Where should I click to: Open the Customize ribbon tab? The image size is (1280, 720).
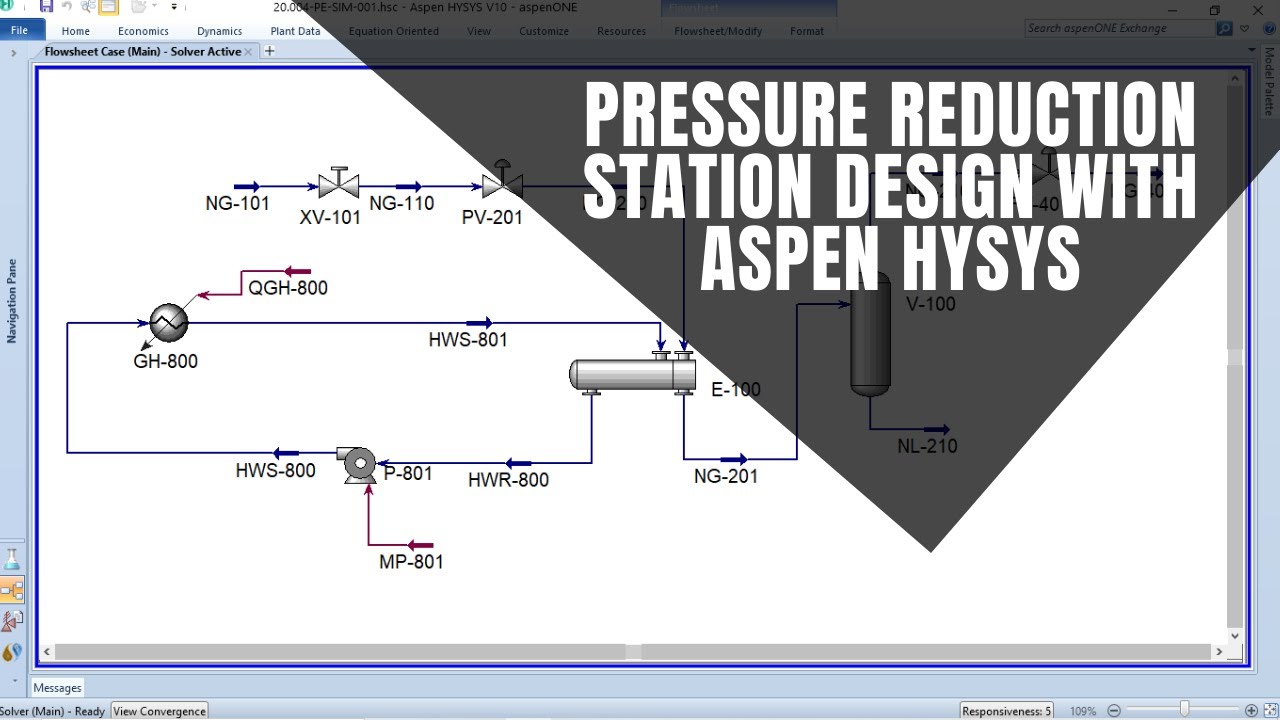[x=544, y=31]
